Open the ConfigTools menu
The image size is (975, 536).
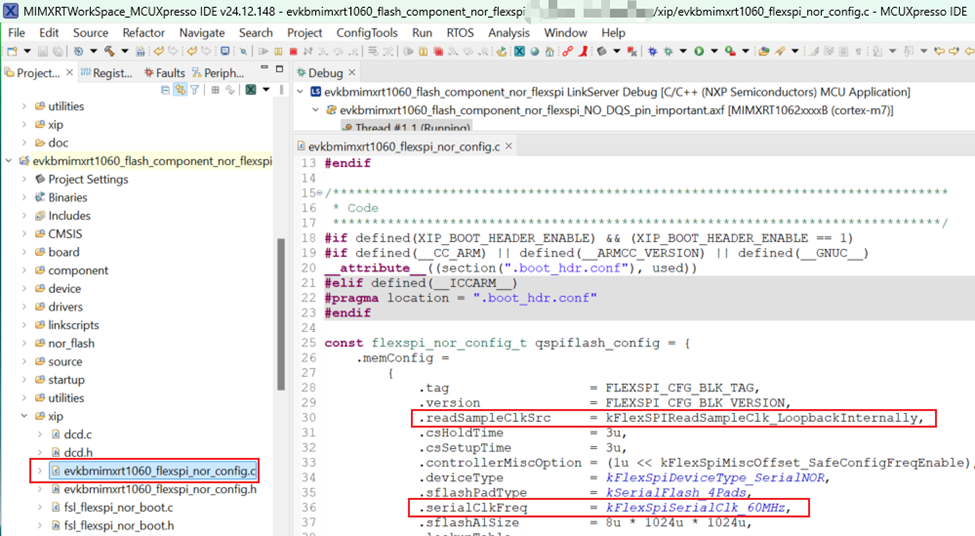click(x=367, y=32)
